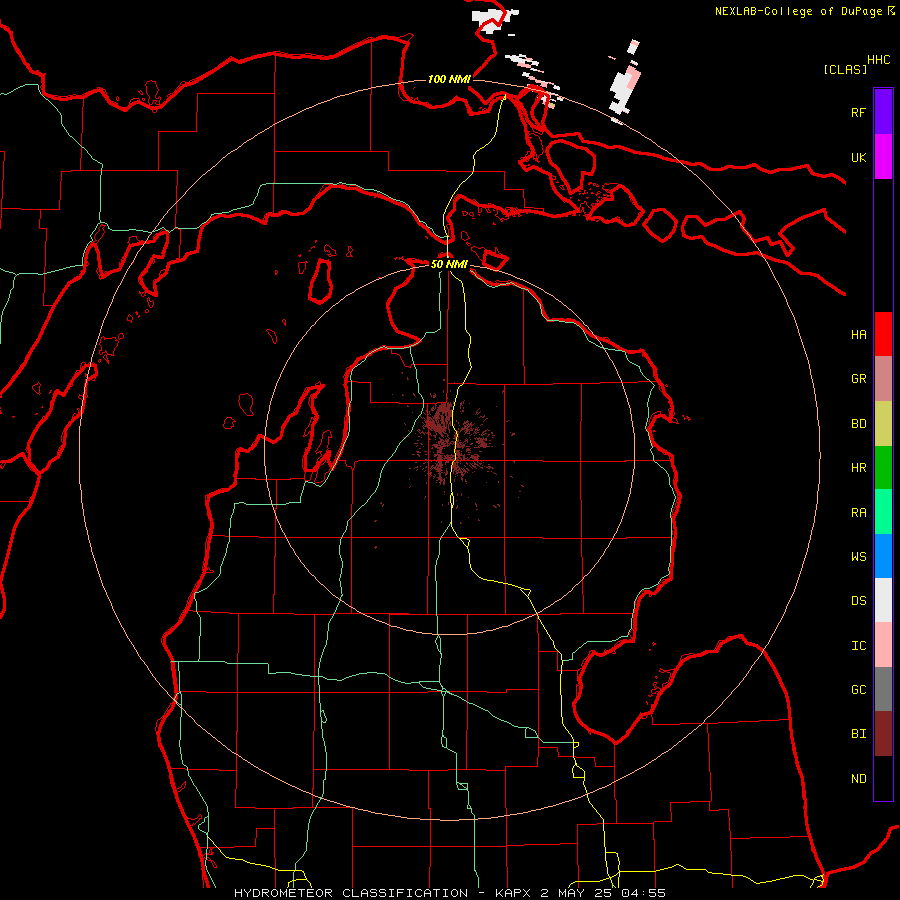
Task: Click the "RF" legend label
Action: click(x=859, y=113)
